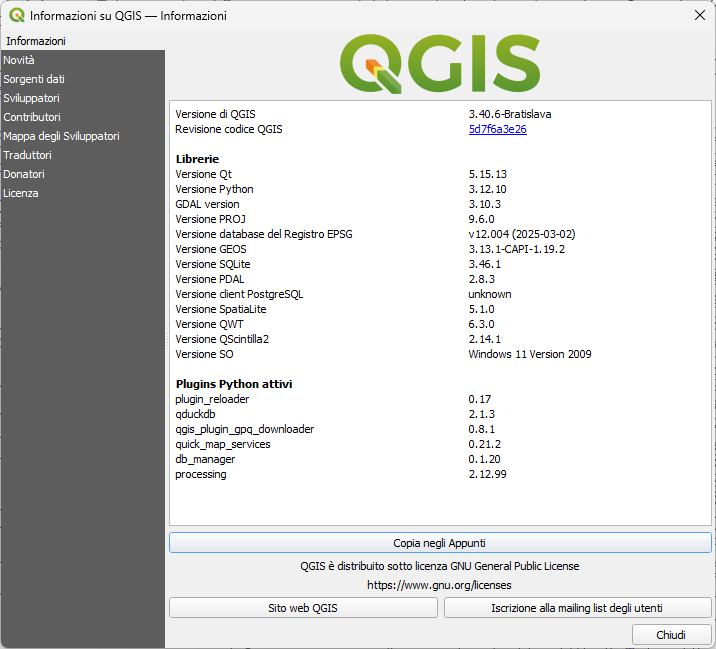Screen dimensions: 716x649
Task: Click Copia negli Appunti button
Action: coord(440,543)
